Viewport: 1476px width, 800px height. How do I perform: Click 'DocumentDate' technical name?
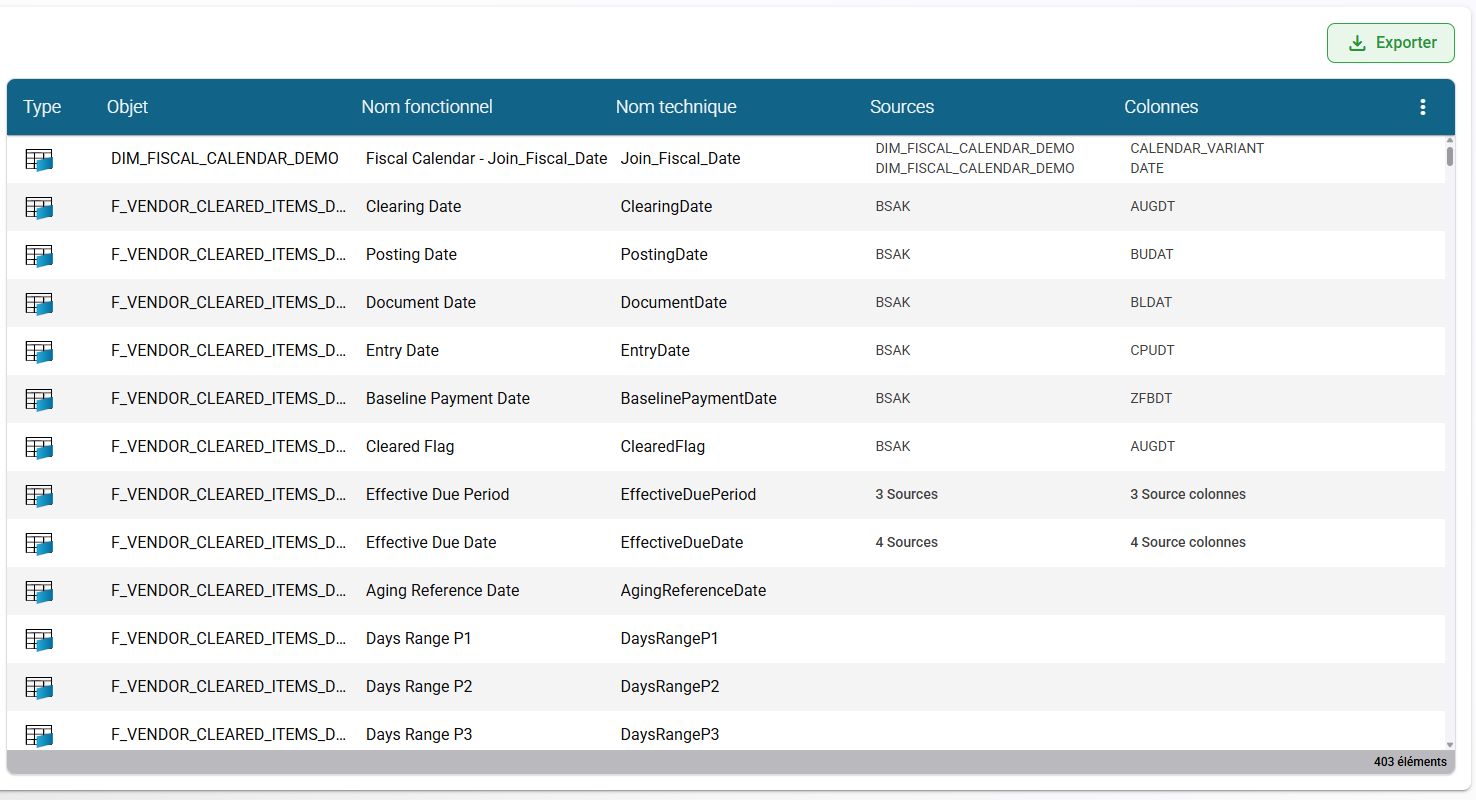674,302
